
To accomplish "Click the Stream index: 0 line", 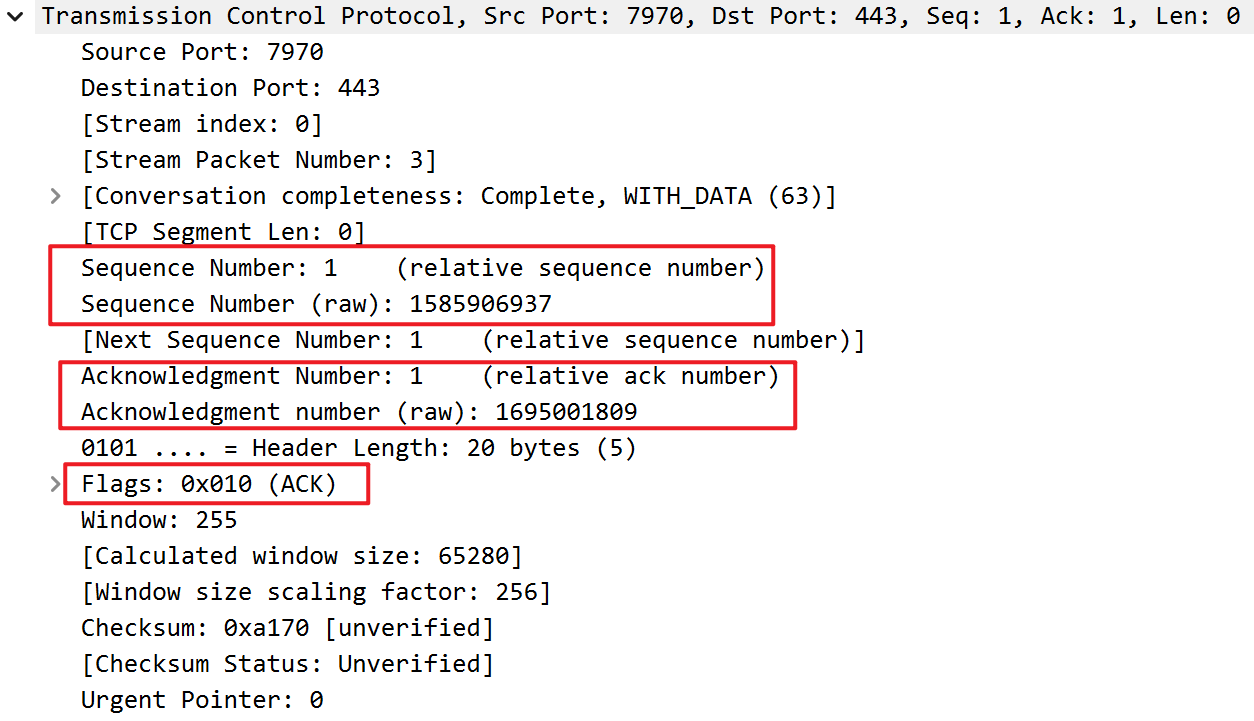I will coord(201,124).
